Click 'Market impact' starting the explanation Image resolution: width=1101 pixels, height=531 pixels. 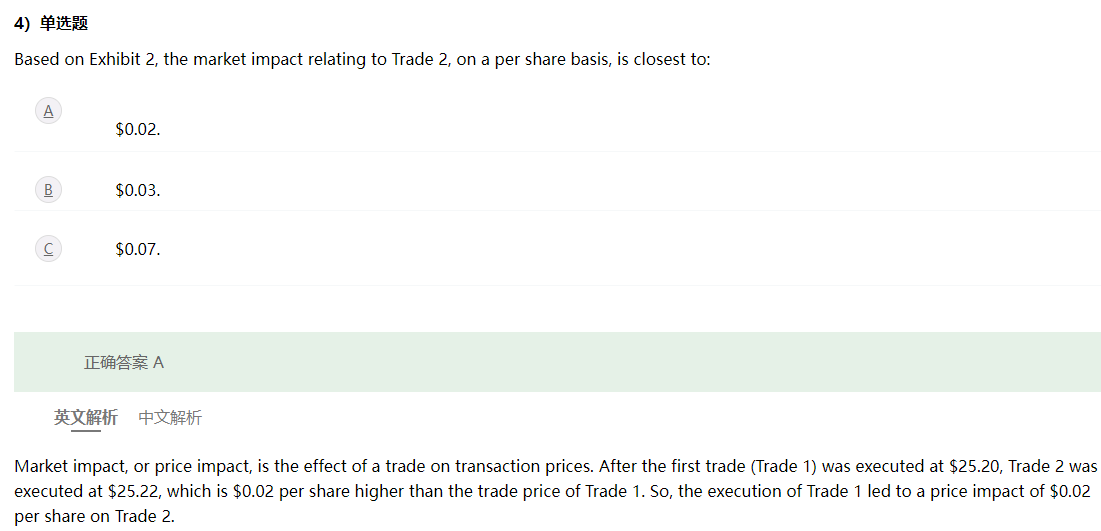pyautogui.click(x=61, y=466)
